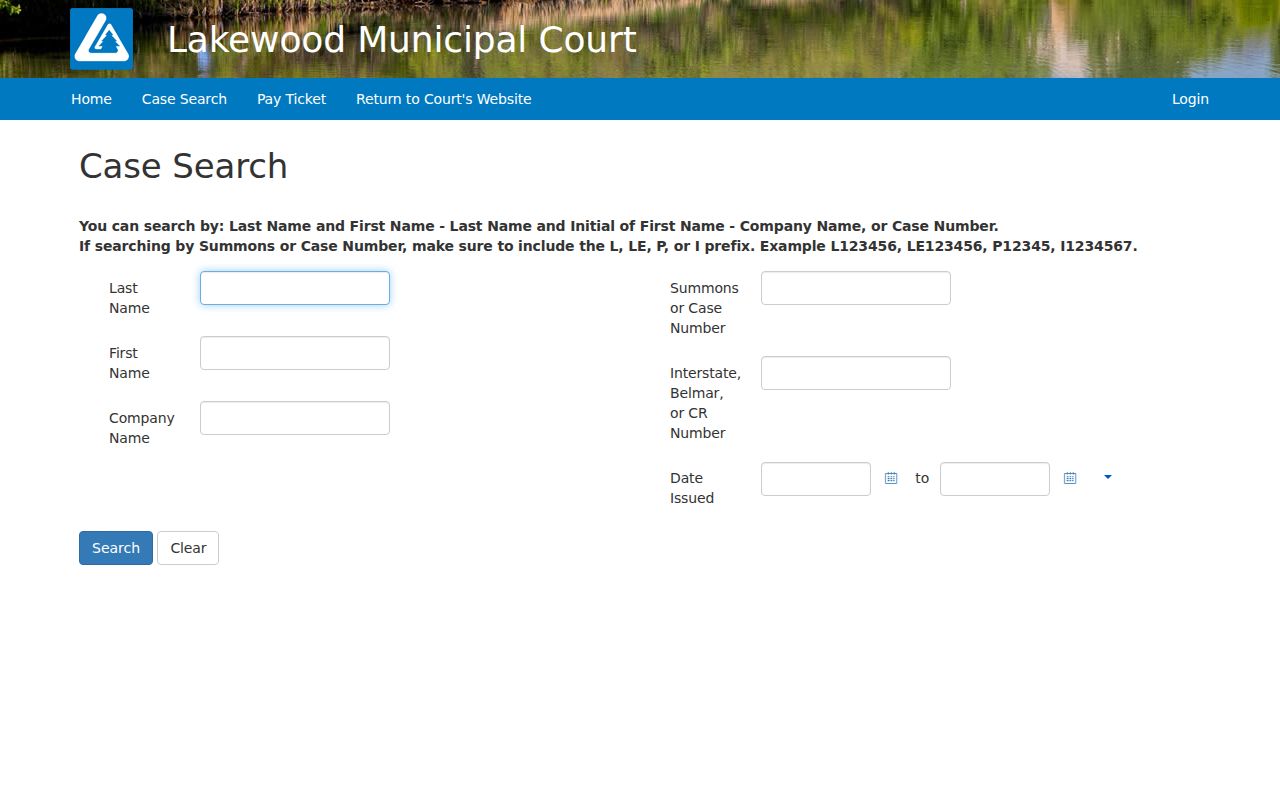
Task: Focus the Company Name input field
Action: pyautogui.click(x=295, y=418)
